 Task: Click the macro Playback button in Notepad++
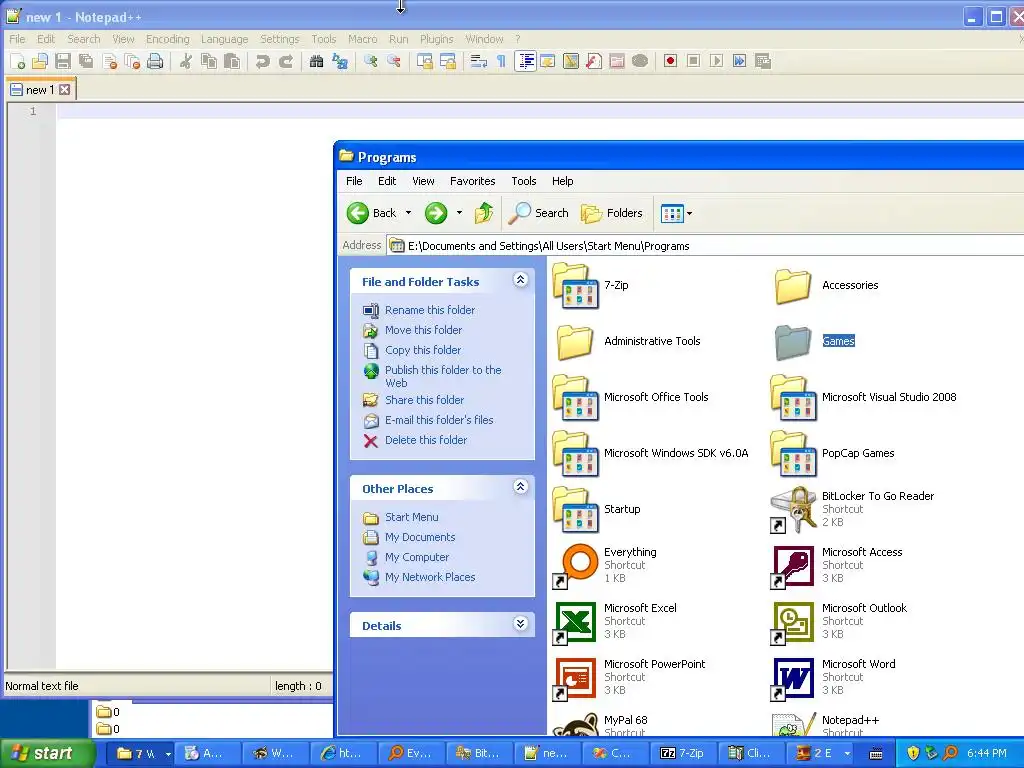pos(716,61)
